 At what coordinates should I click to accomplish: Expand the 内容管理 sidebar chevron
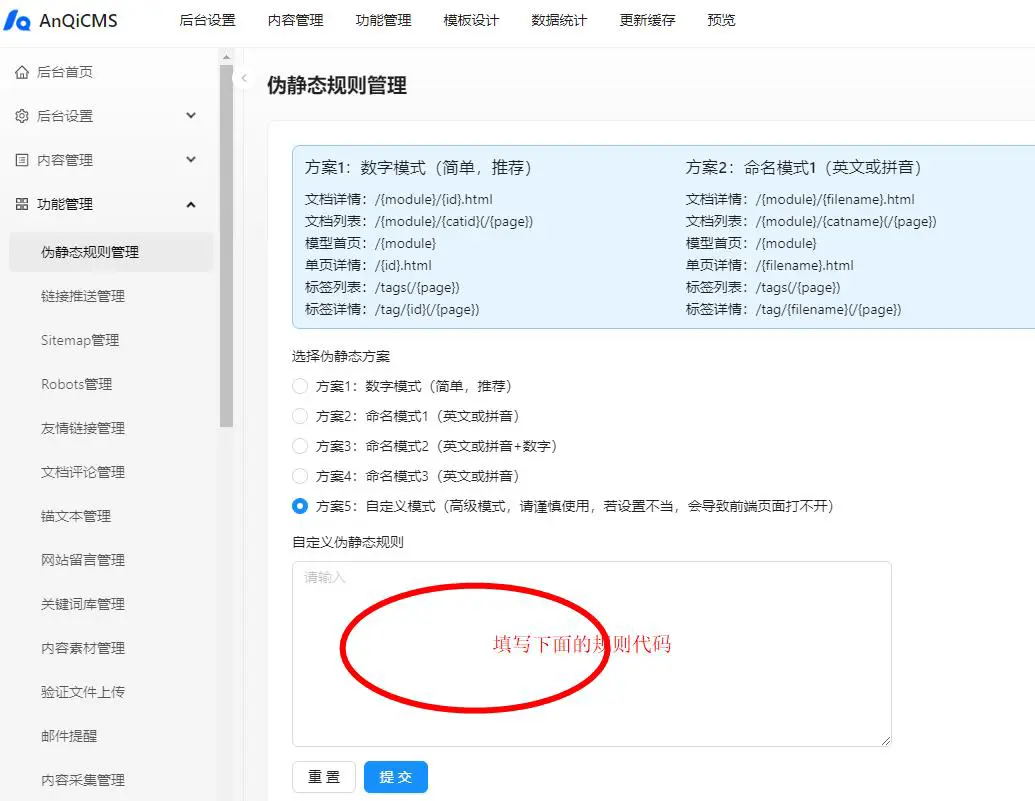[191, 160]
